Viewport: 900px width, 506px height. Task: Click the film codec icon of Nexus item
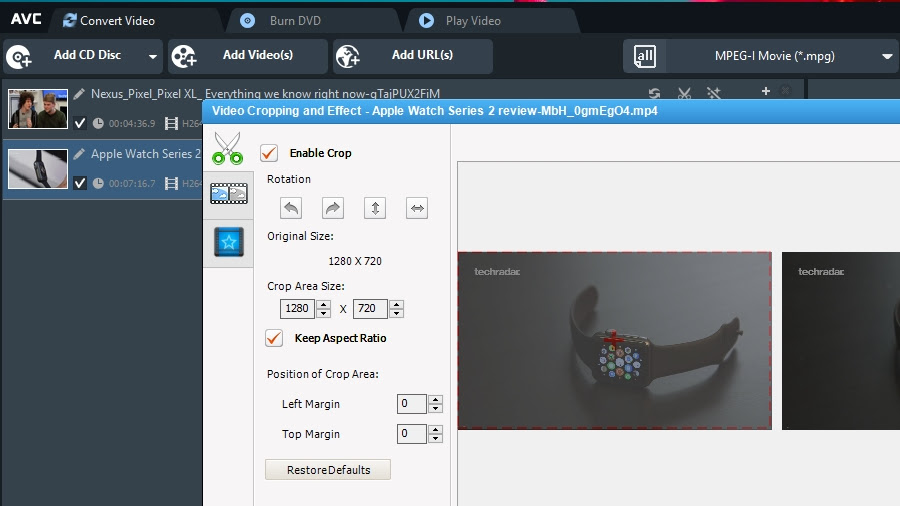[171, 123]
